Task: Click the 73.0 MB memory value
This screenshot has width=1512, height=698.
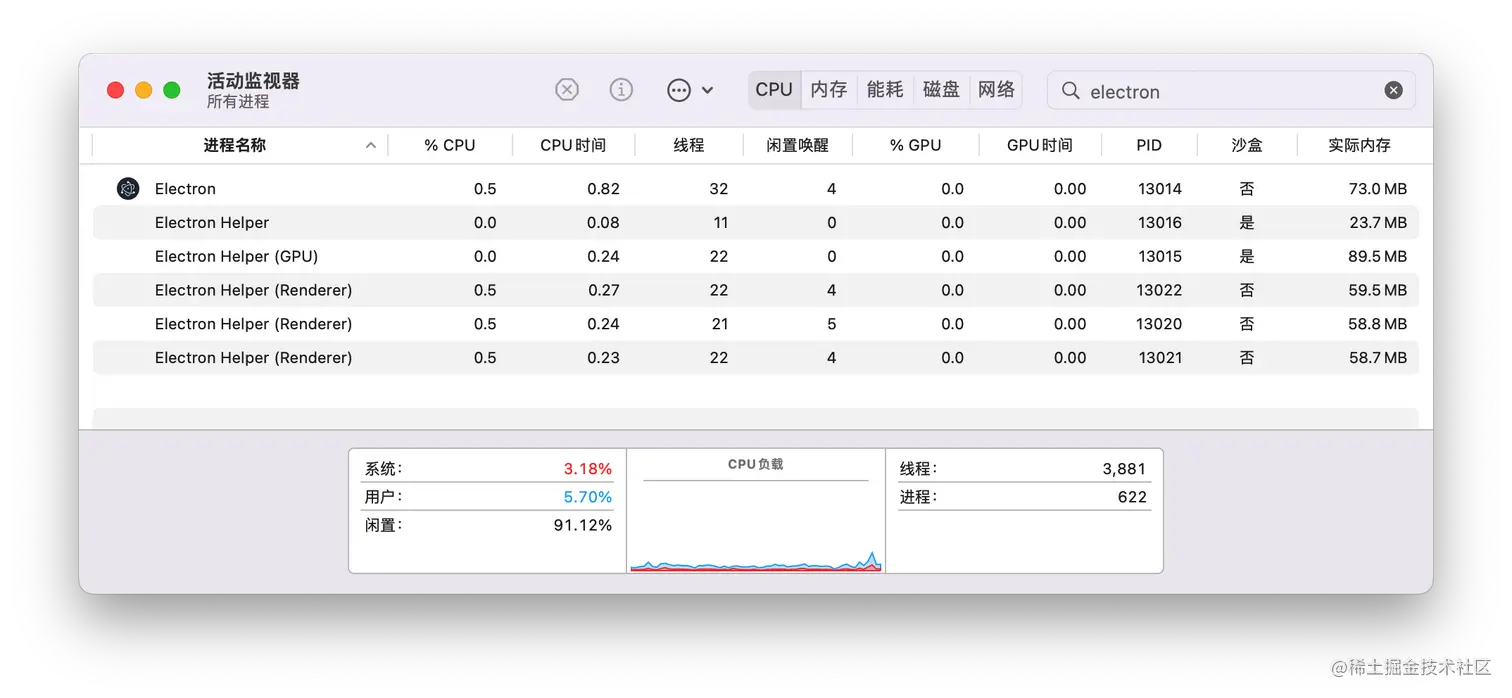Action: coord(1377,188)
